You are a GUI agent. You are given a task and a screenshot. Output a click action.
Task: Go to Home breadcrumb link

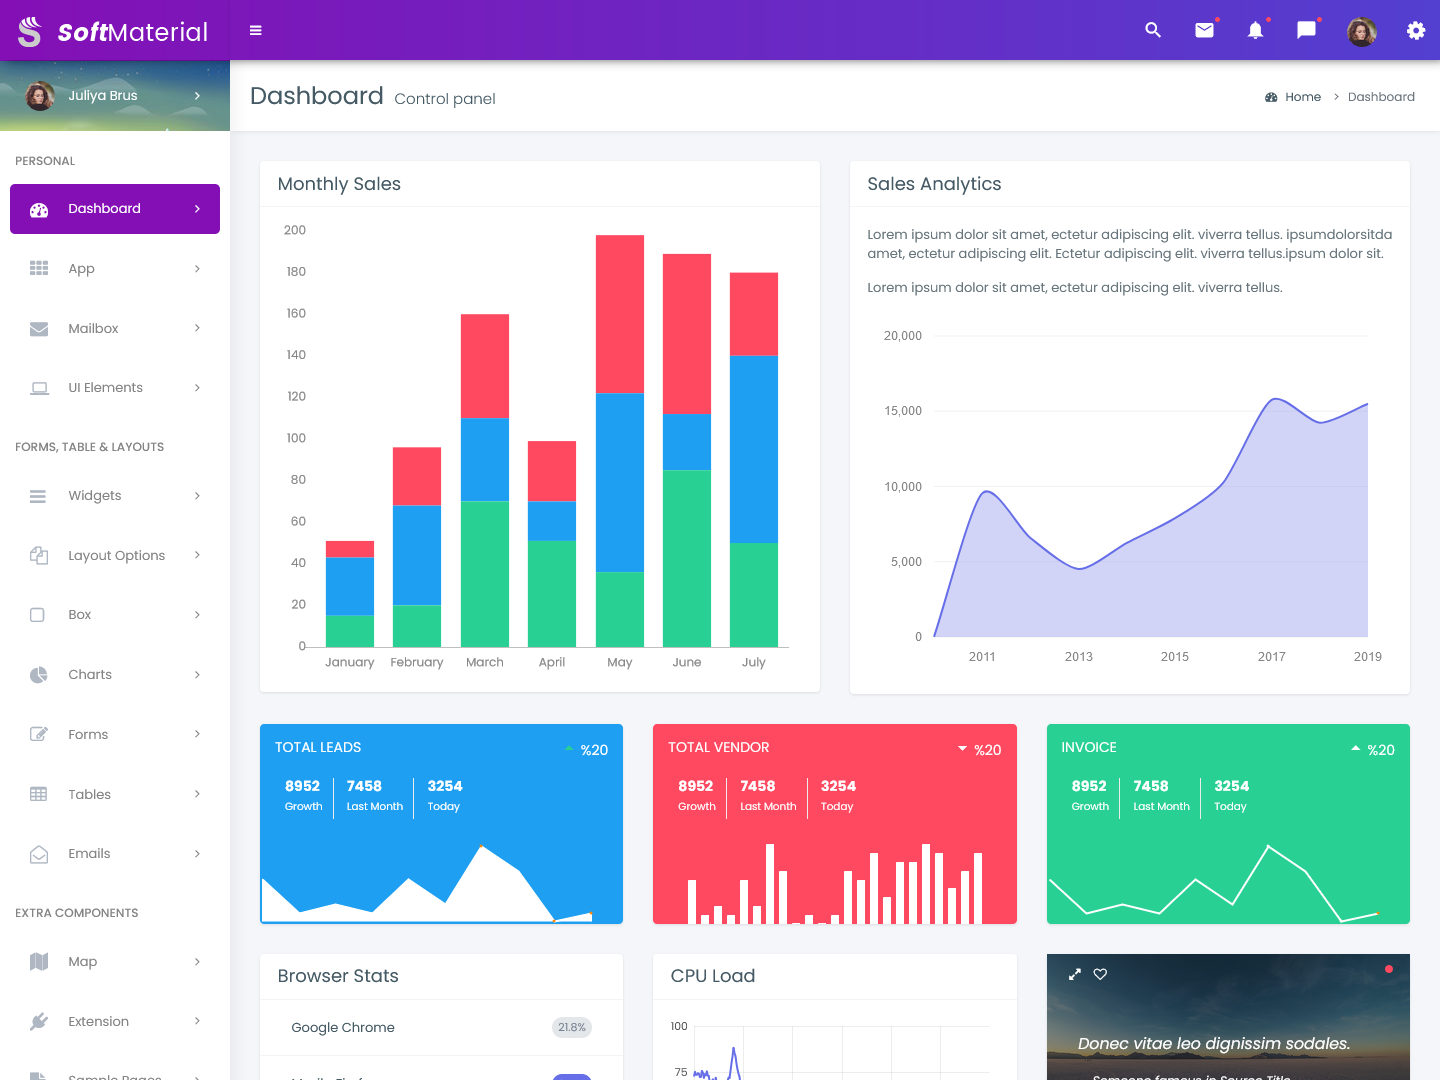[x=1303, y=97]
